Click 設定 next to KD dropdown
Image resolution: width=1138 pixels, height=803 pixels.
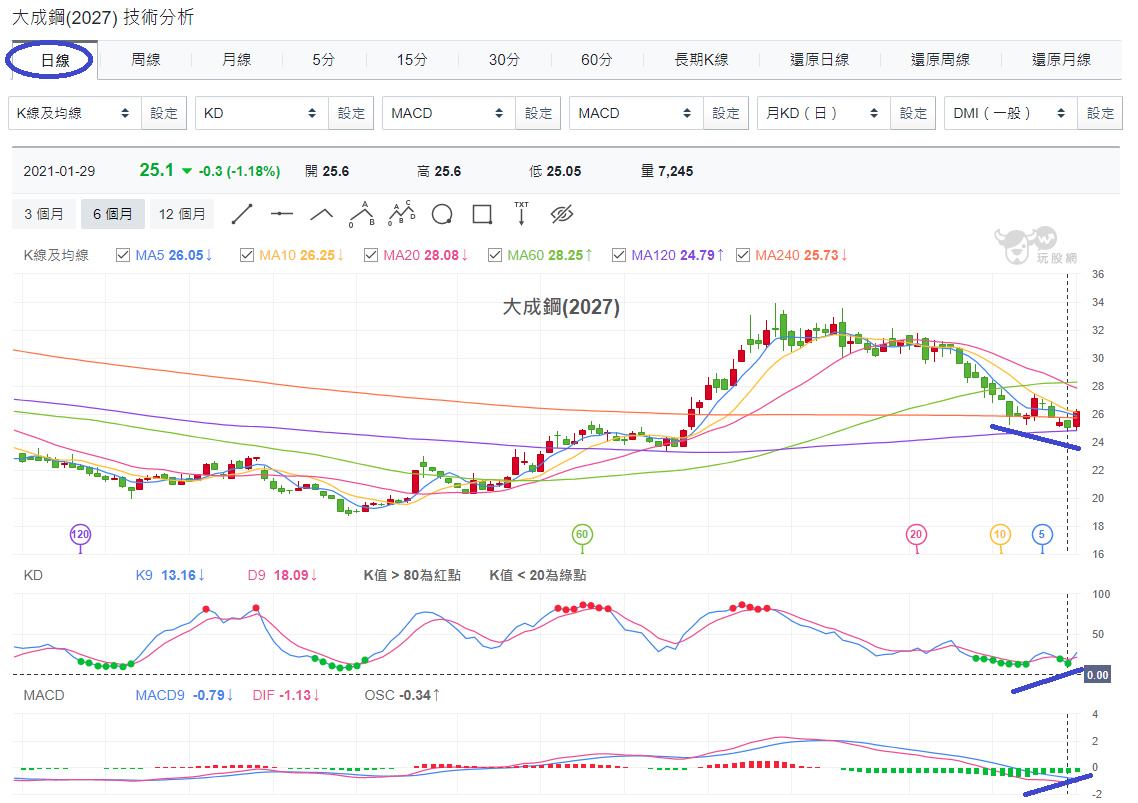(351, 113)
